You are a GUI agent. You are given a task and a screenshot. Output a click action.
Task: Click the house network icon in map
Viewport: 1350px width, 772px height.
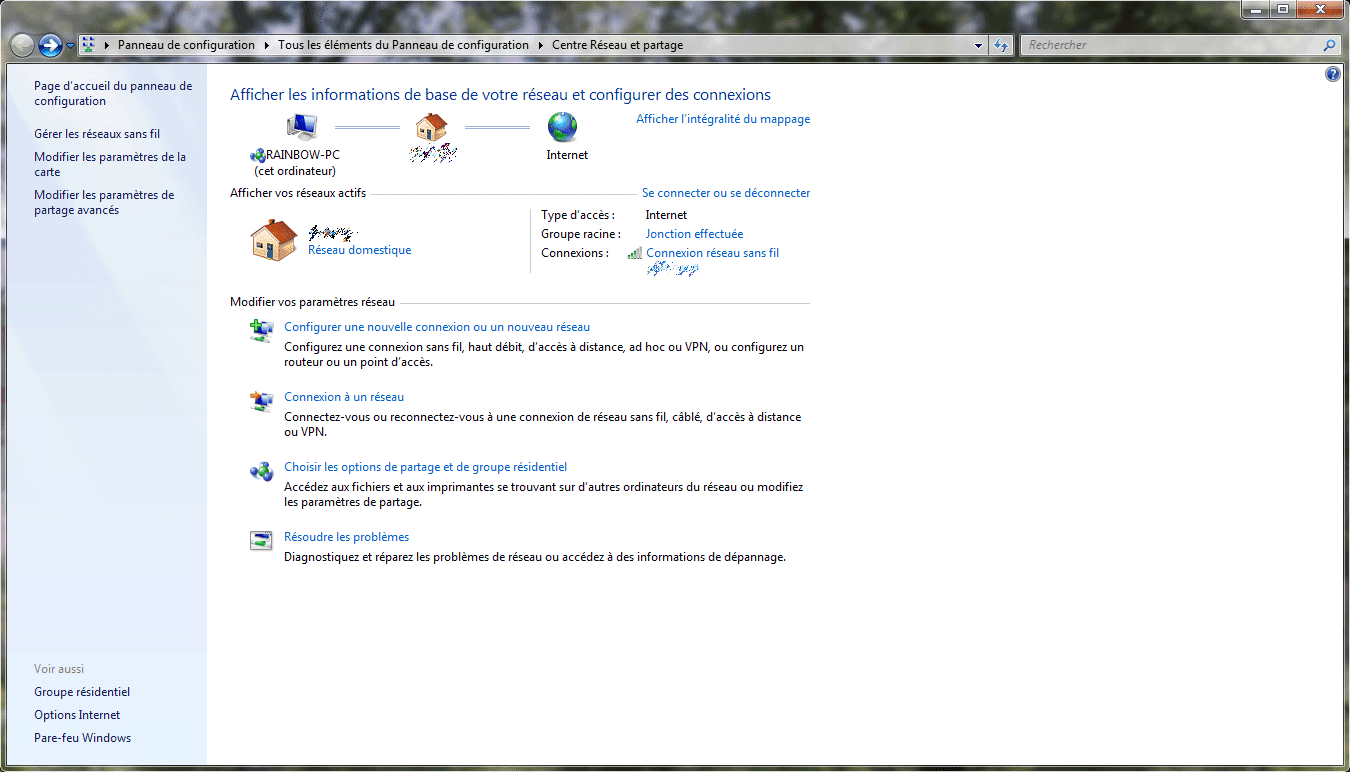tap(431, 127)
